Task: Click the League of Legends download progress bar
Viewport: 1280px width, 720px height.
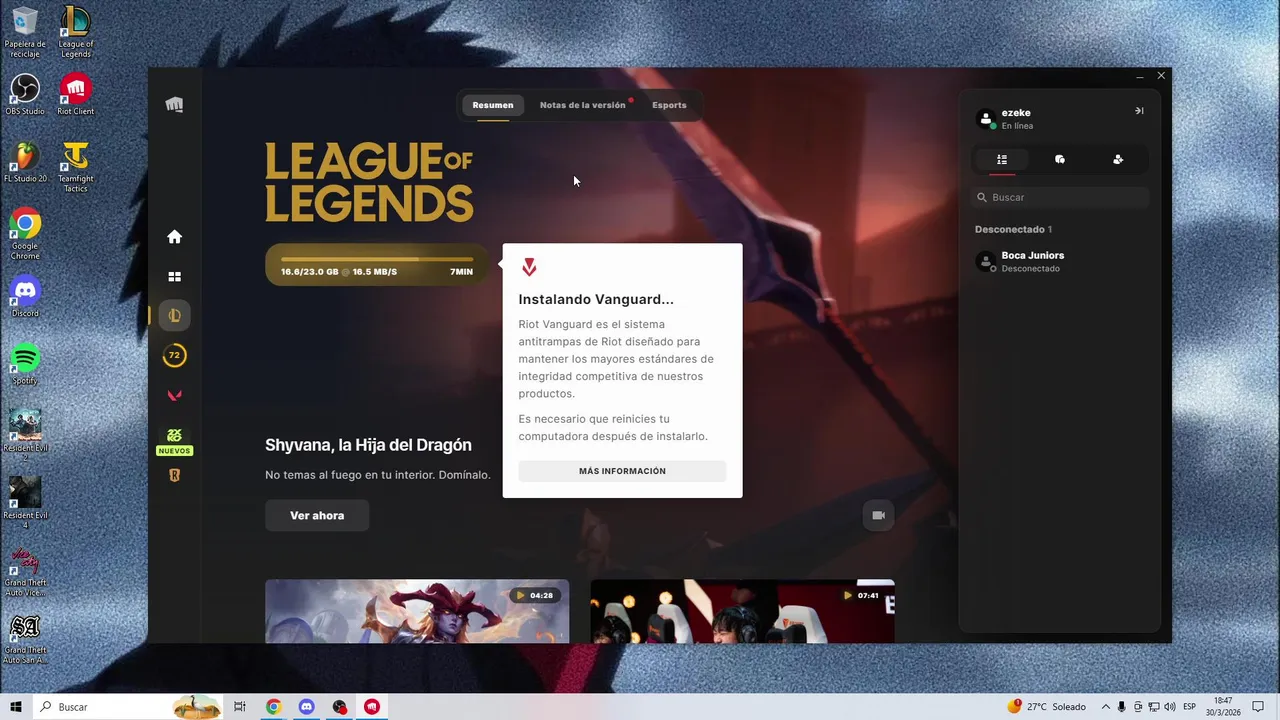Action: (x=377, y=265)
